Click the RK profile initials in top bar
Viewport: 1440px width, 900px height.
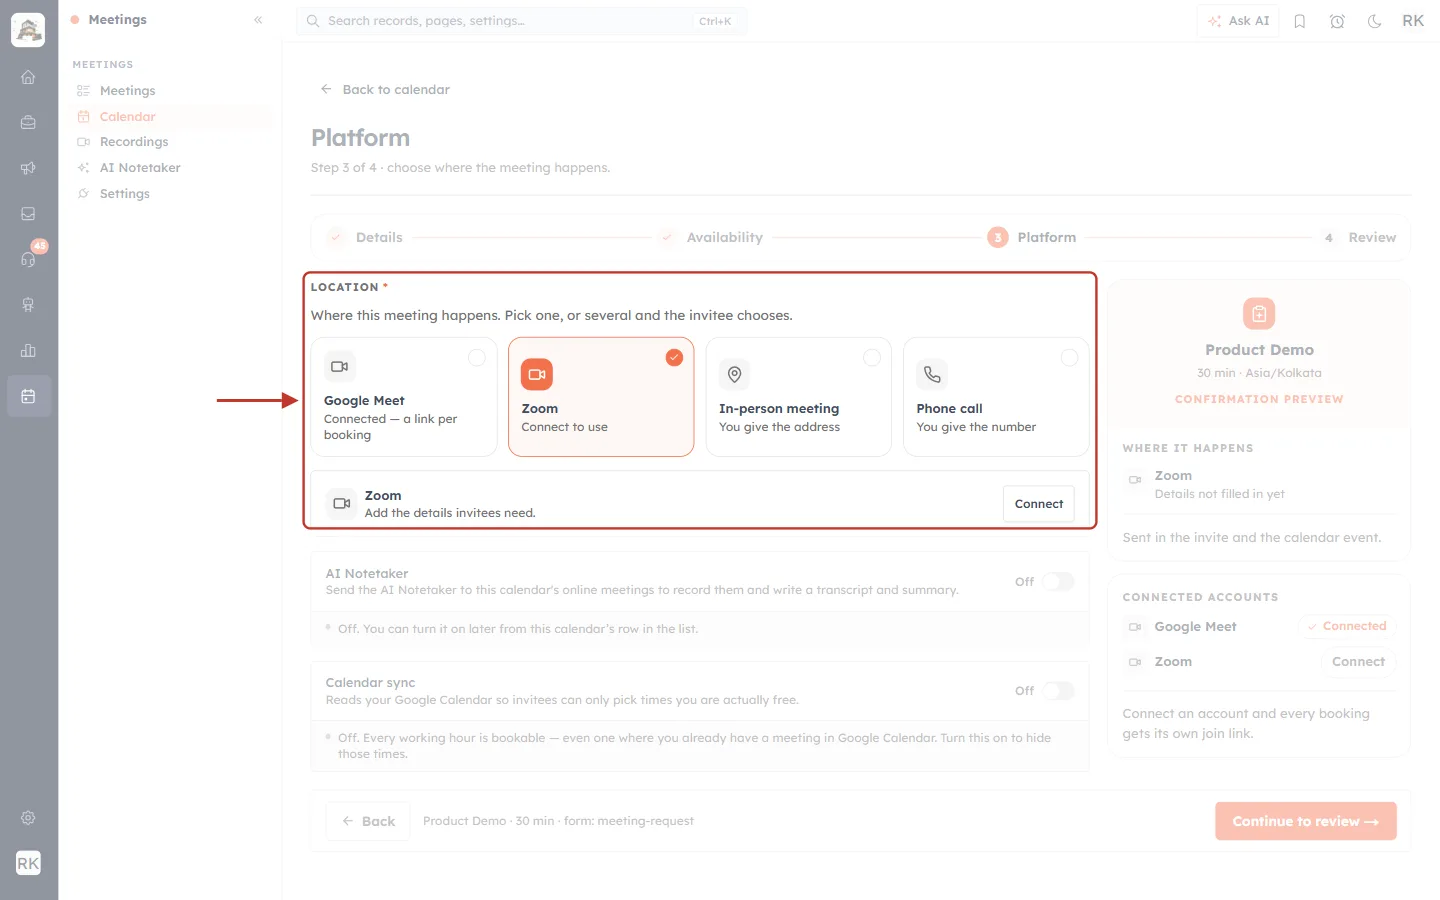tap(1413, 21)
